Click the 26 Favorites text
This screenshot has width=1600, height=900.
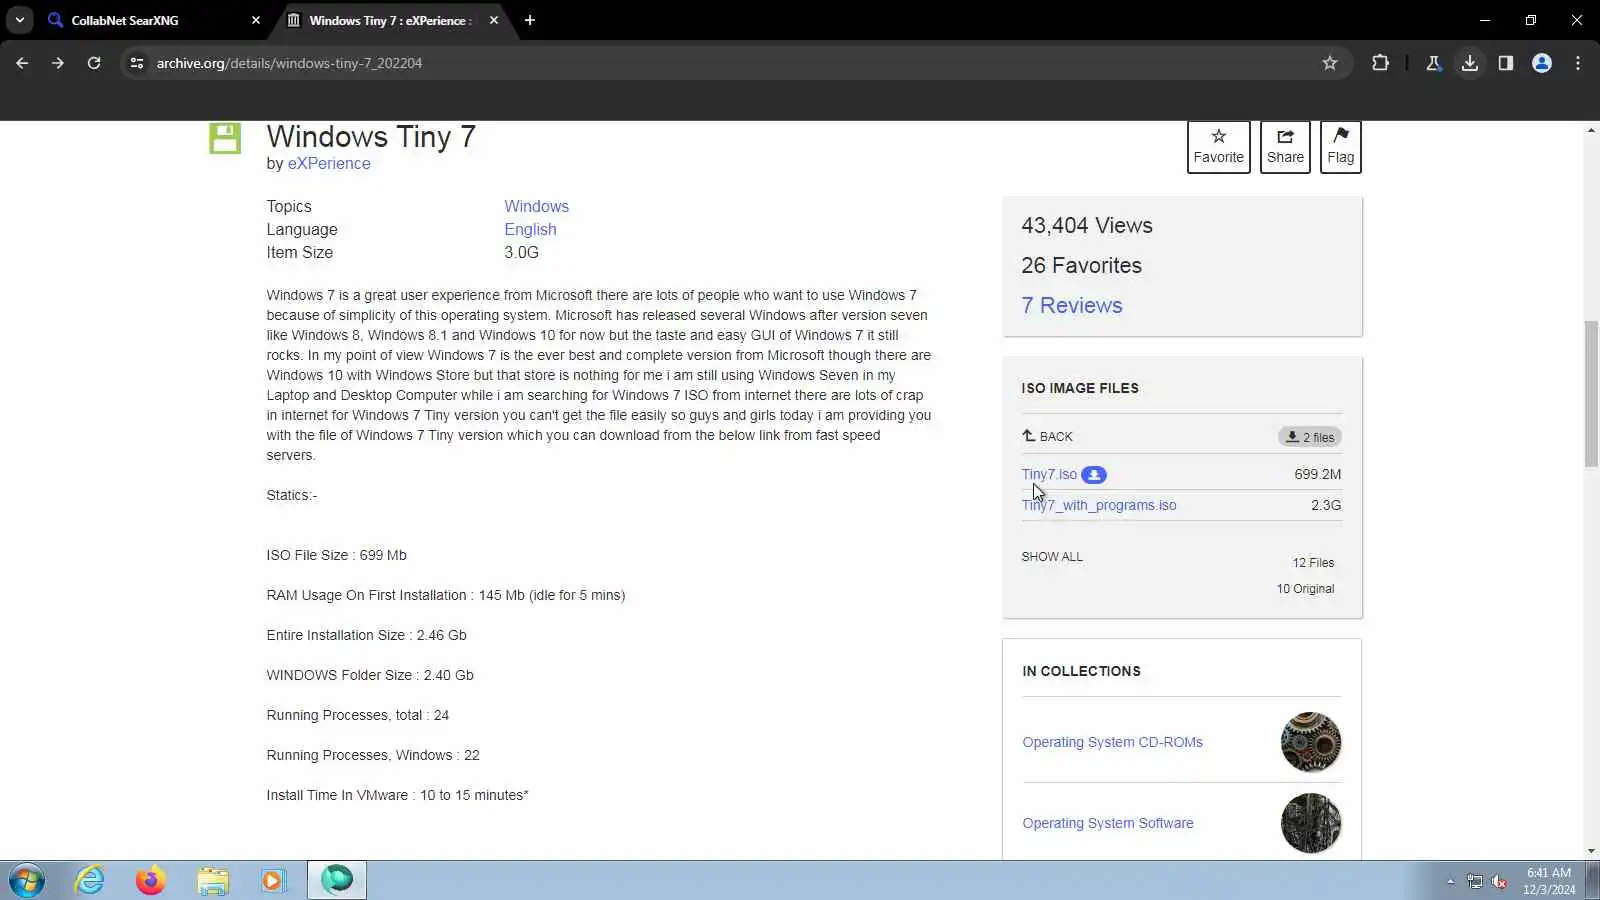tap(1081, 266)
